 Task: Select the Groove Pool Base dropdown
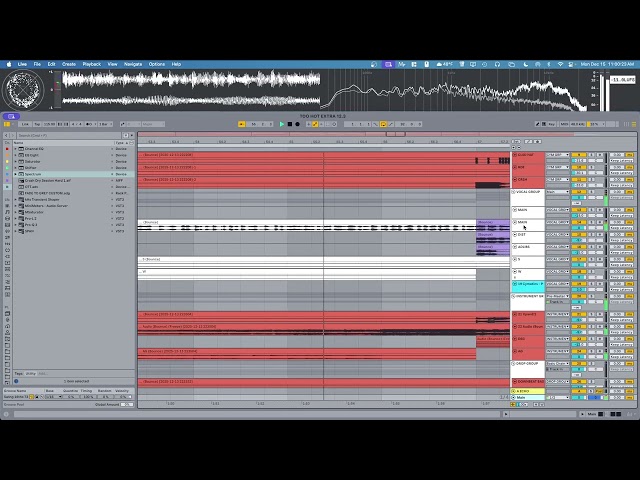pyautogui.click(x=53, y=397)
